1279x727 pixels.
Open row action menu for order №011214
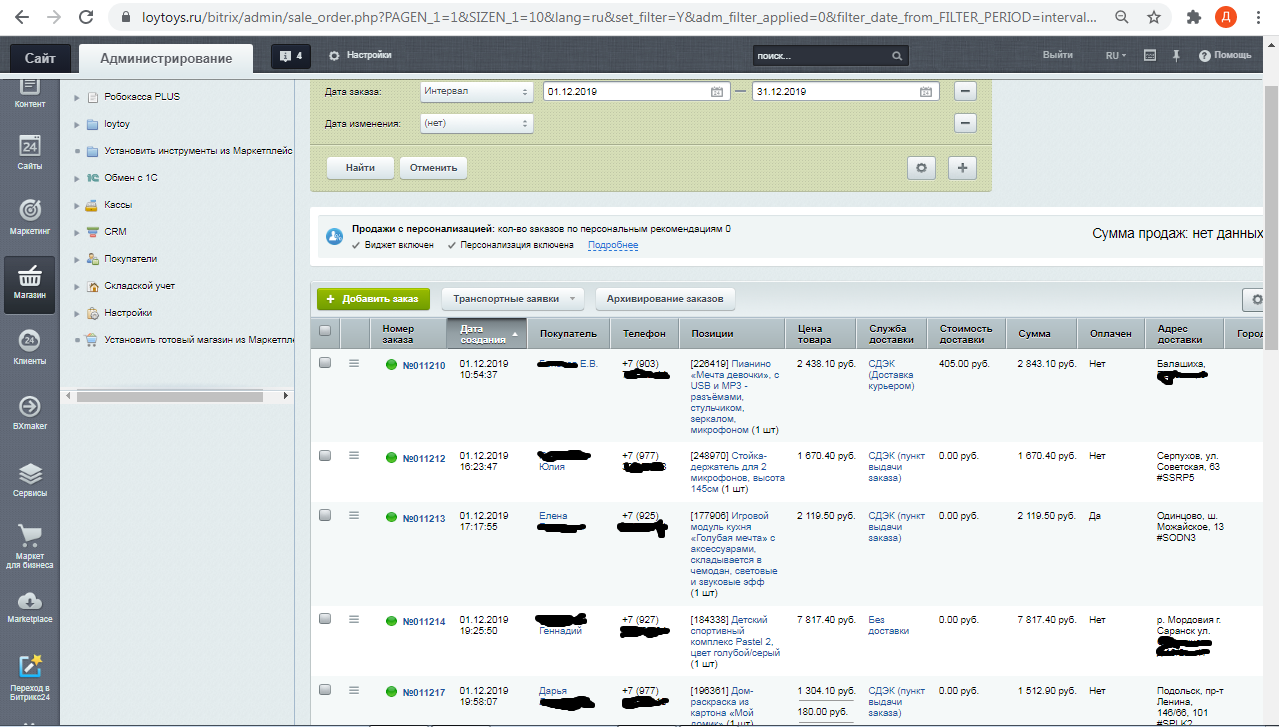point(353,620)
